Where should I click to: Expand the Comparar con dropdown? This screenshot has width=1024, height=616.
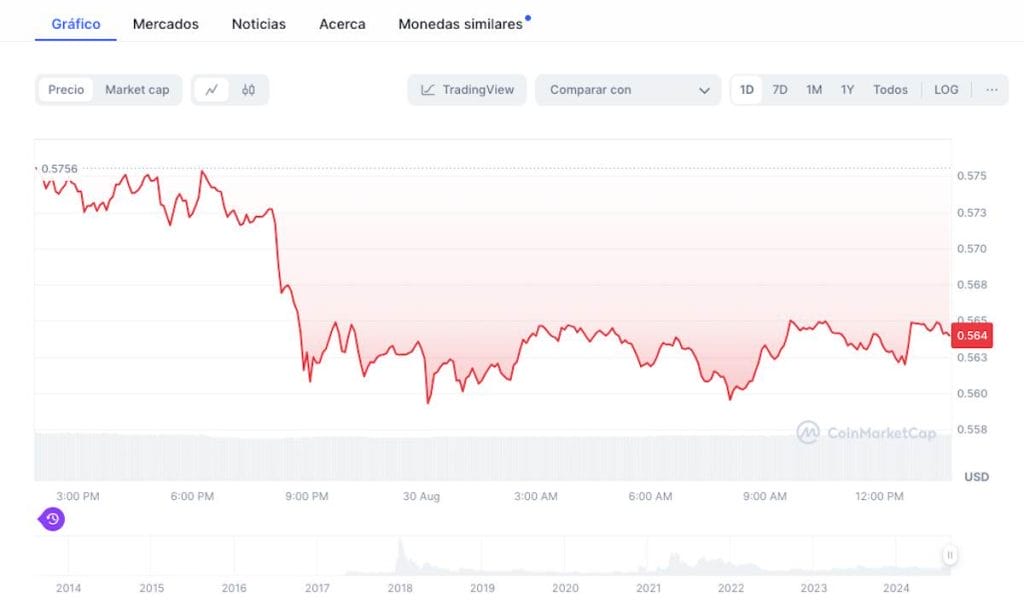628,90
